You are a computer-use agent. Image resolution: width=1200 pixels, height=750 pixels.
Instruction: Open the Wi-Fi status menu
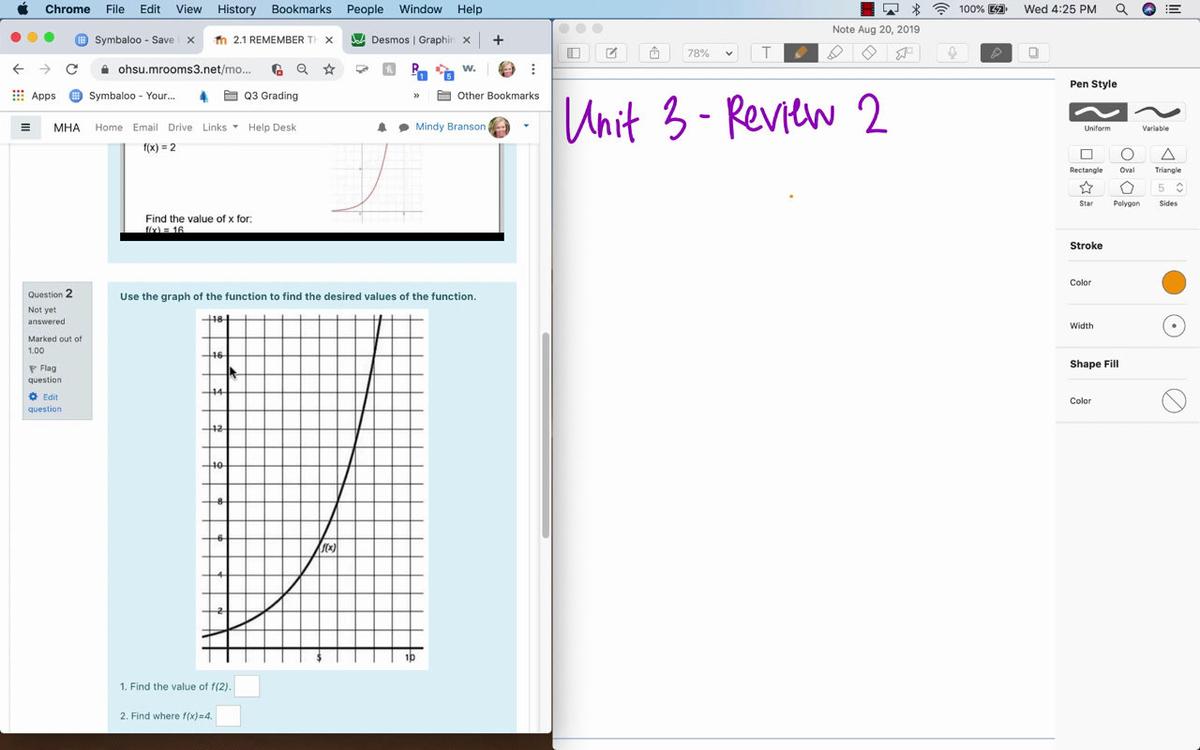tap(941, 9)
